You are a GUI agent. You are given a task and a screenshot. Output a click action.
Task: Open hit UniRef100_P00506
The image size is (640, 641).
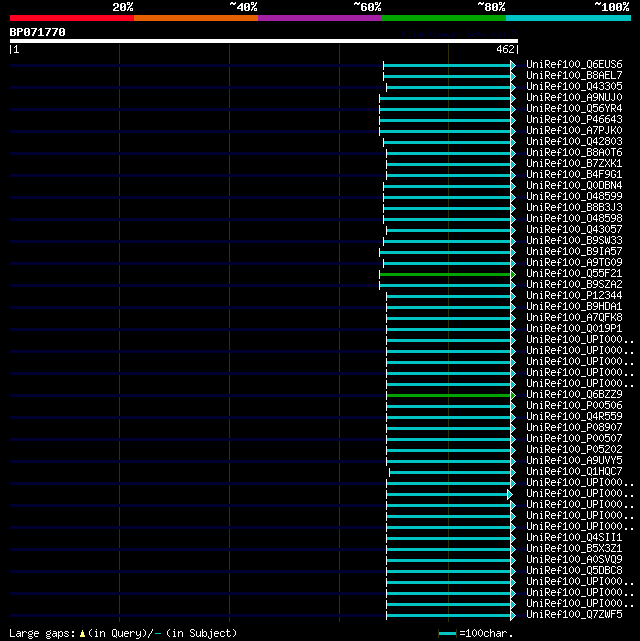click(574, 406)
